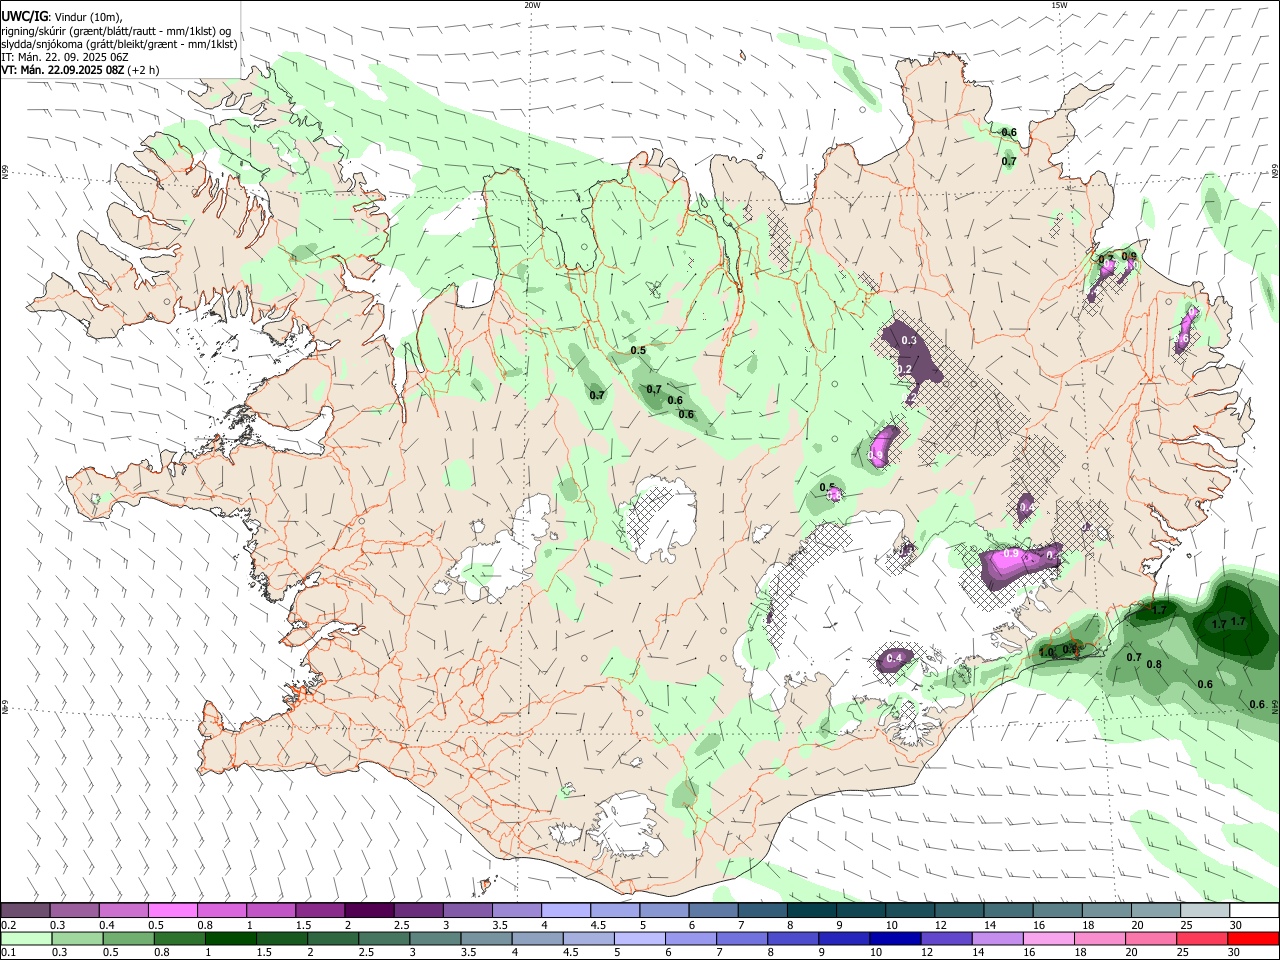
Task: Click the pale pink 16 mm rain swatch
Action: point(1048,938)
